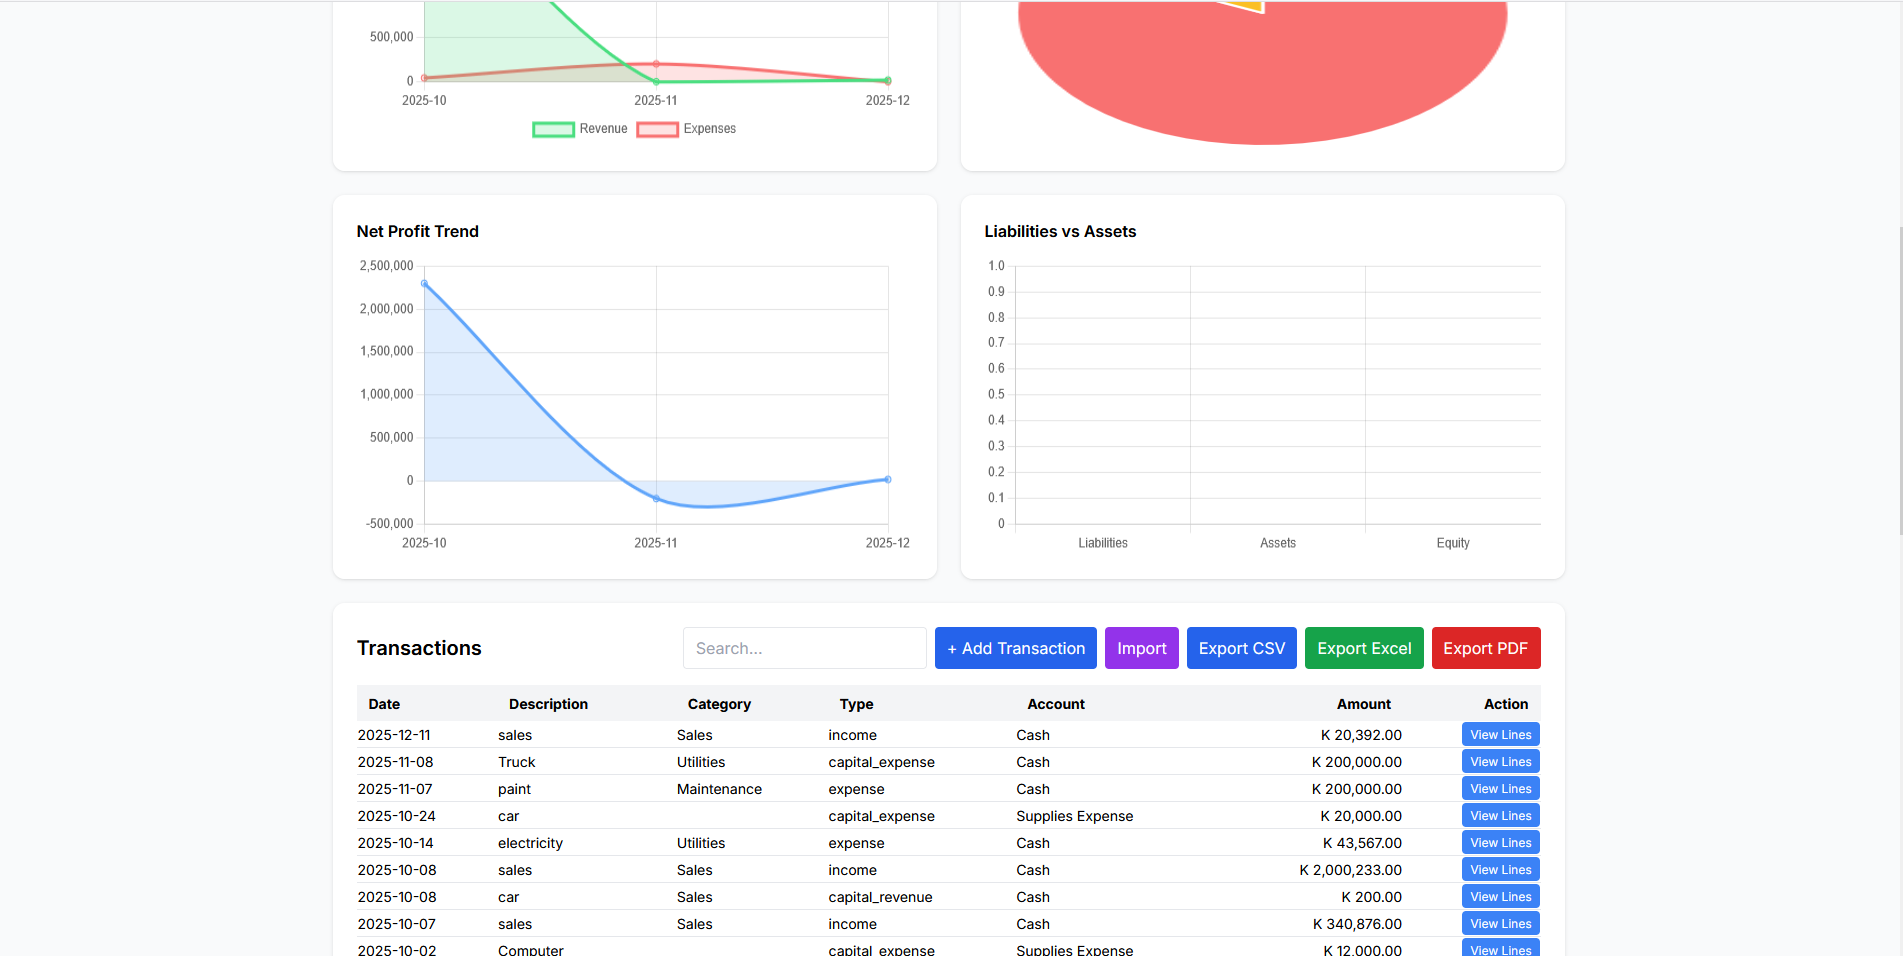View lines for 2025-12-11 sales transaction
1903x956 pixels.
pos(1500,734)
